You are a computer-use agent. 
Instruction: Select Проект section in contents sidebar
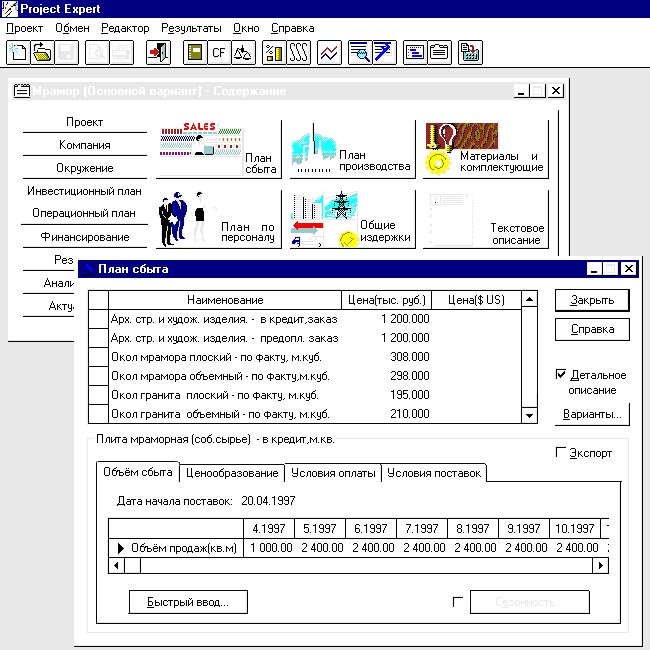point(85,122)
